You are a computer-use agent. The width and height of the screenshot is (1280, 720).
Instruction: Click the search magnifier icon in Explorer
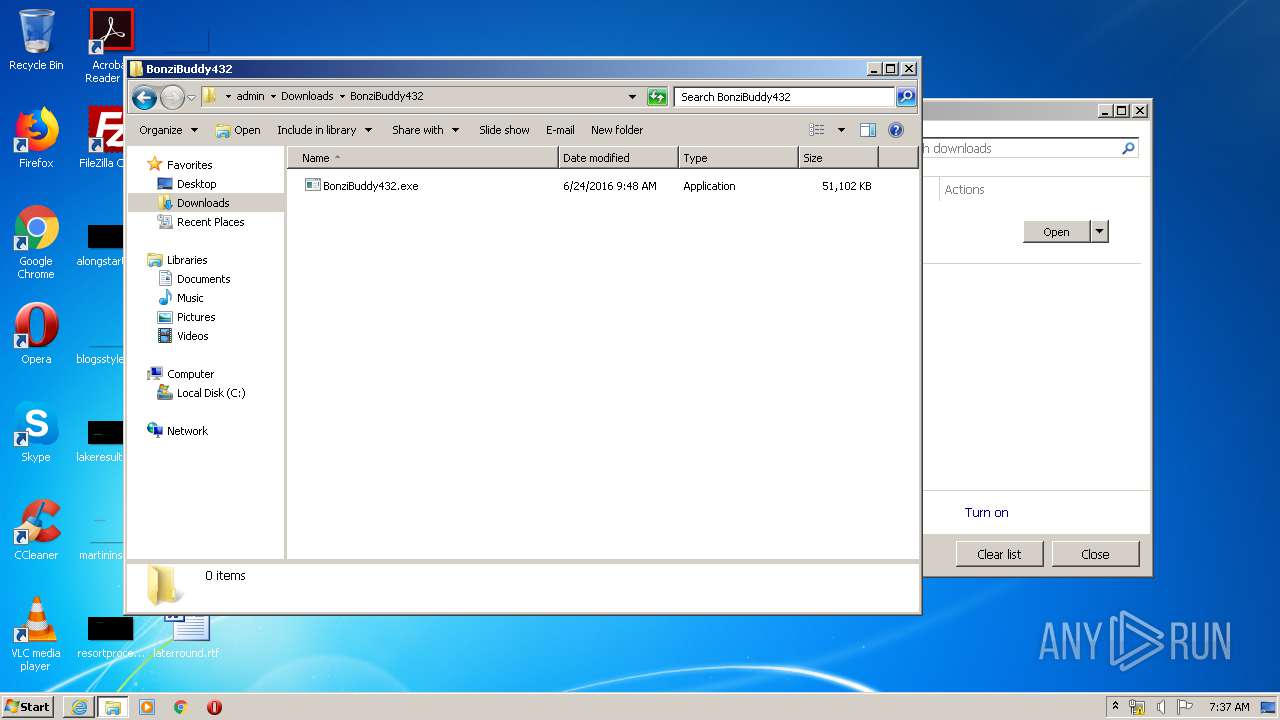[x=906, y=97]
